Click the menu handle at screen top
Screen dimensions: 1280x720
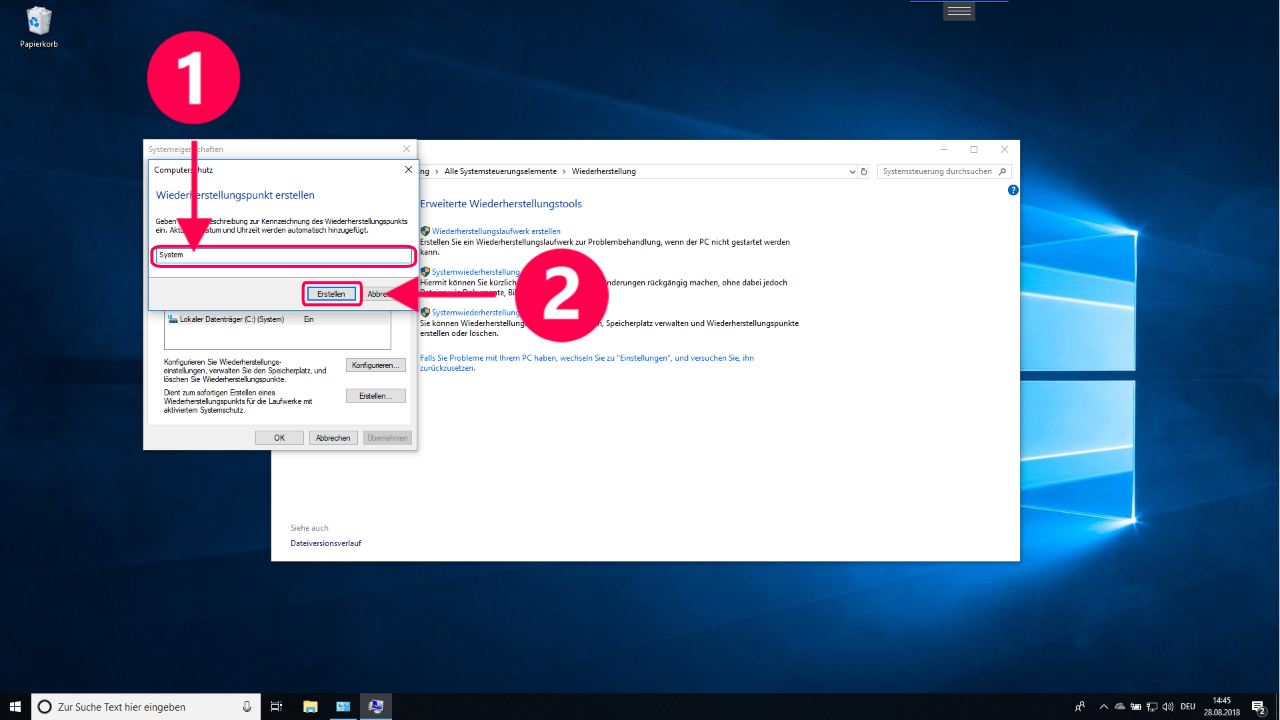959,10
